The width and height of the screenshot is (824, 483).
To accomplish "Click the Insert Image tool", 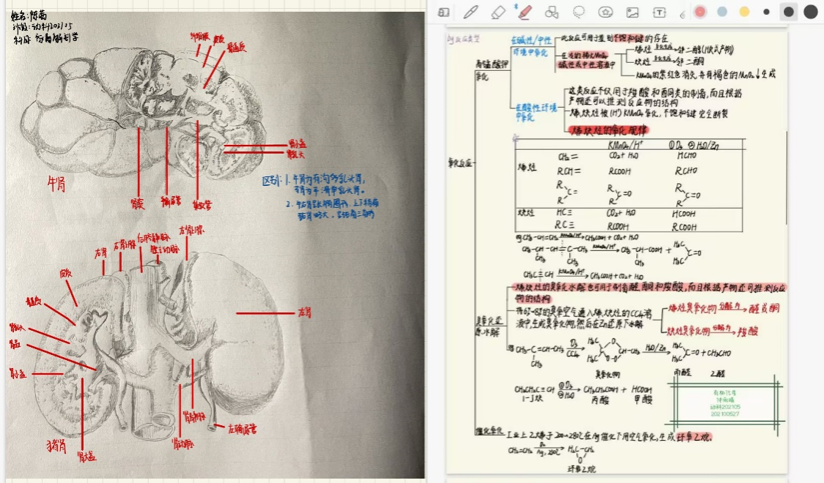I will (633, 12).
